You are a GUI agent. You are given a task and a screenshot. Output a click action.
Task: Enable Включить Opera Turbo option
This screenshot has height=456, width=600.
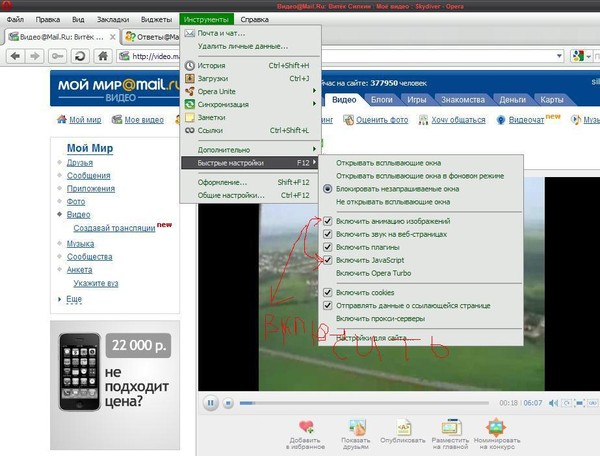[420, 273]
